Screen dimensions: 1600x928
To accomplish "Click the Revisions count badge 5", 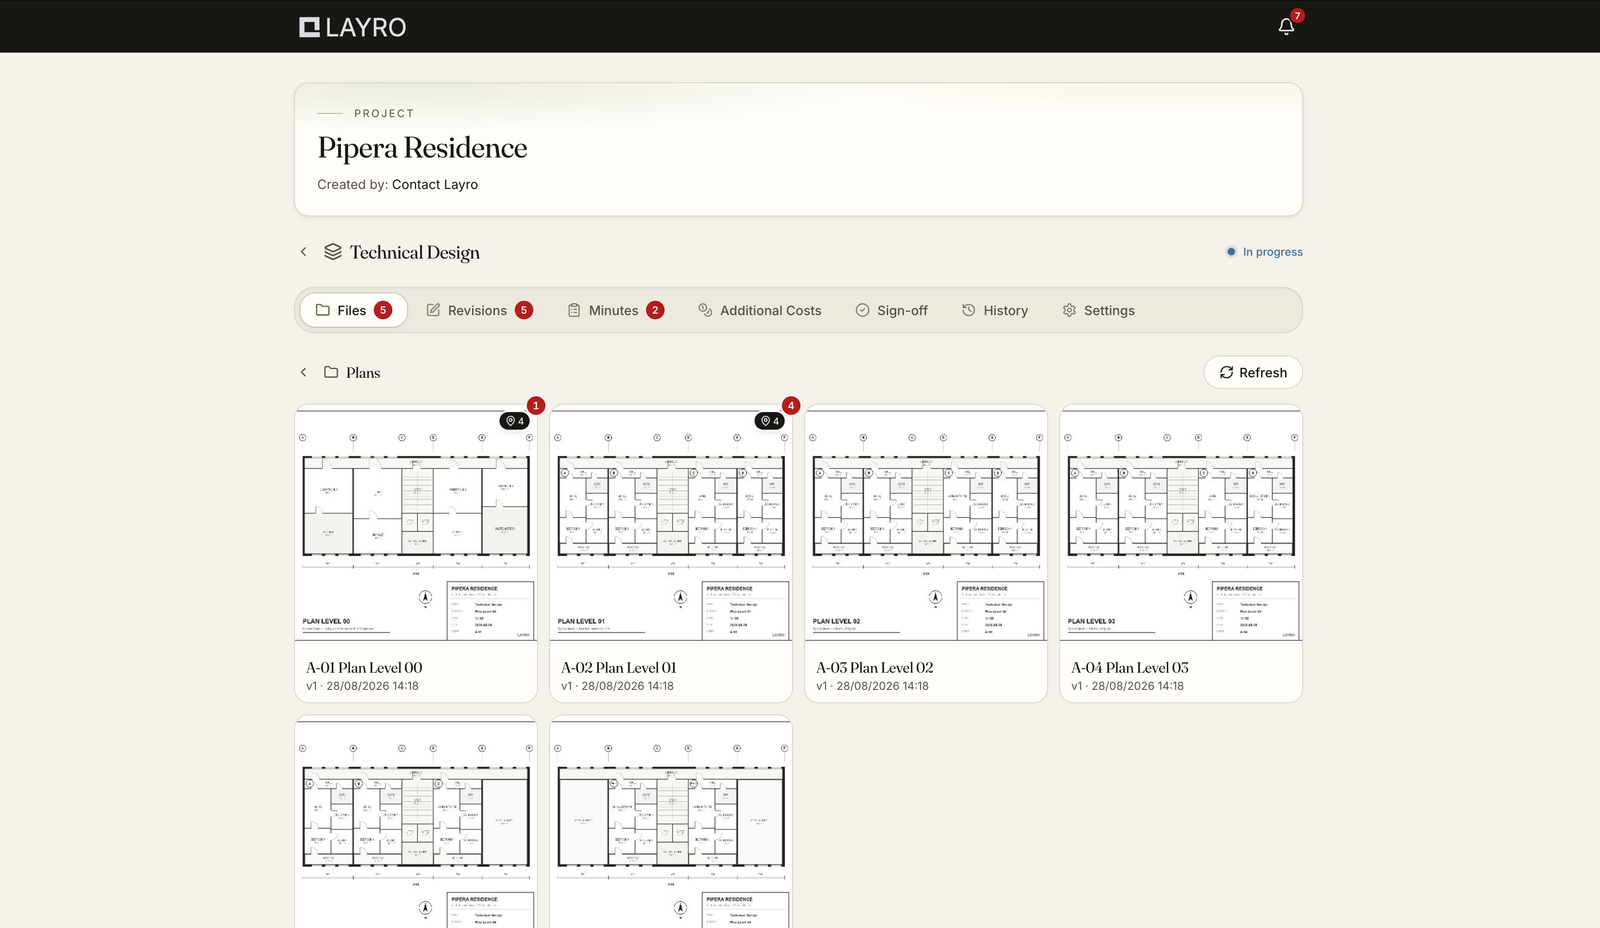I will tap(524, 310).
